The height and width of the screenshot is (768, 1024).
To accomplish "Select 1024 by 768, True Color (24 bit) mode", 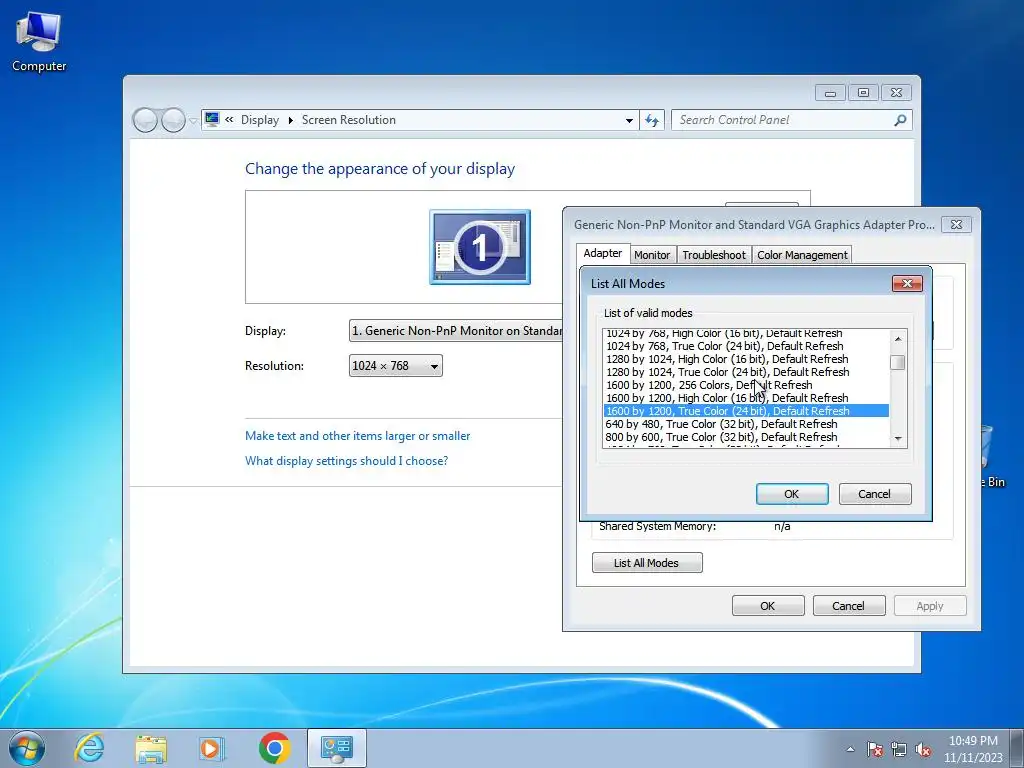I will click(x=746, y=346).
